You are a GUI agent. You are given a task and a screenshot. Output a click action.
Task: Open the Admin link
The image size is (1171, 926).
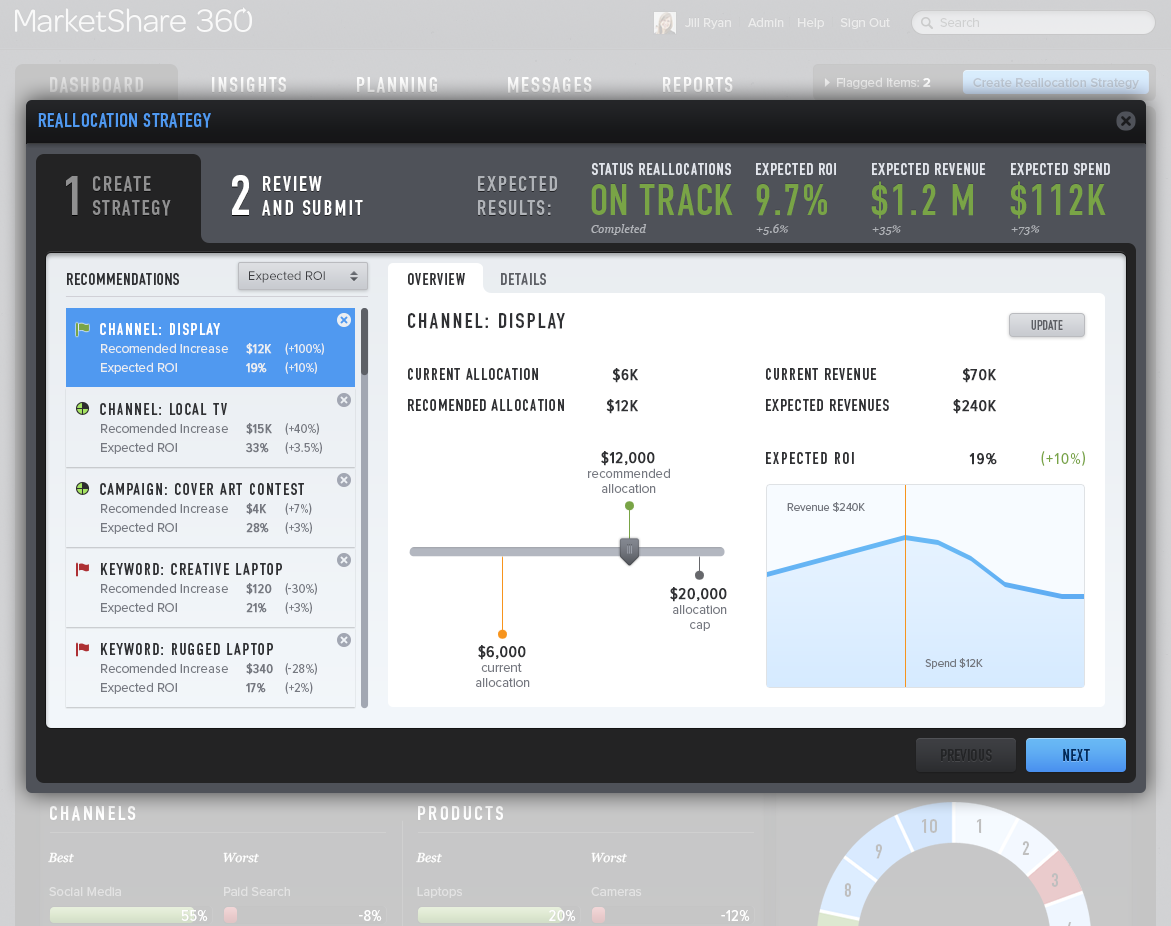point(765,23)
